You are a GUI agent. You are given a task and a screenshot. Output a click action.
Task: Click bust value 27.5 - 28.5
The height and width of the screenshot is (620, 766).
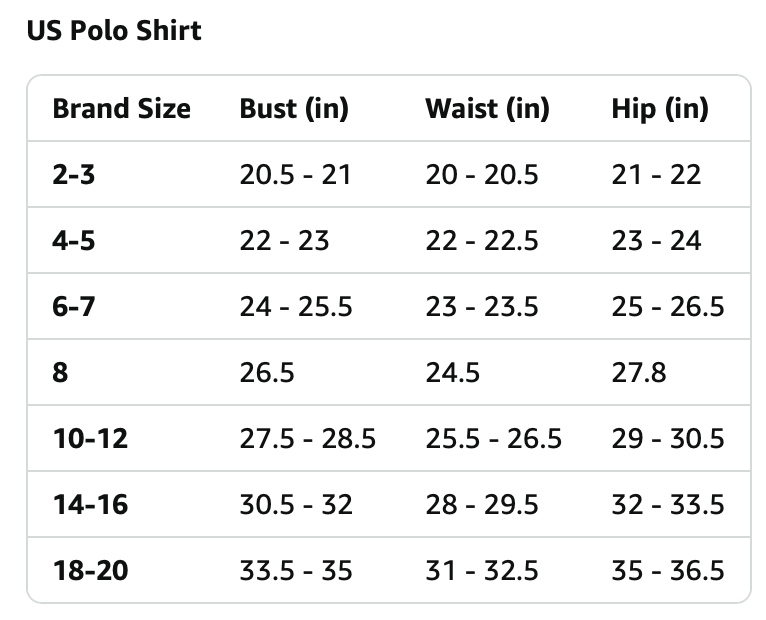pyautogui.click(x=307, y=438)
